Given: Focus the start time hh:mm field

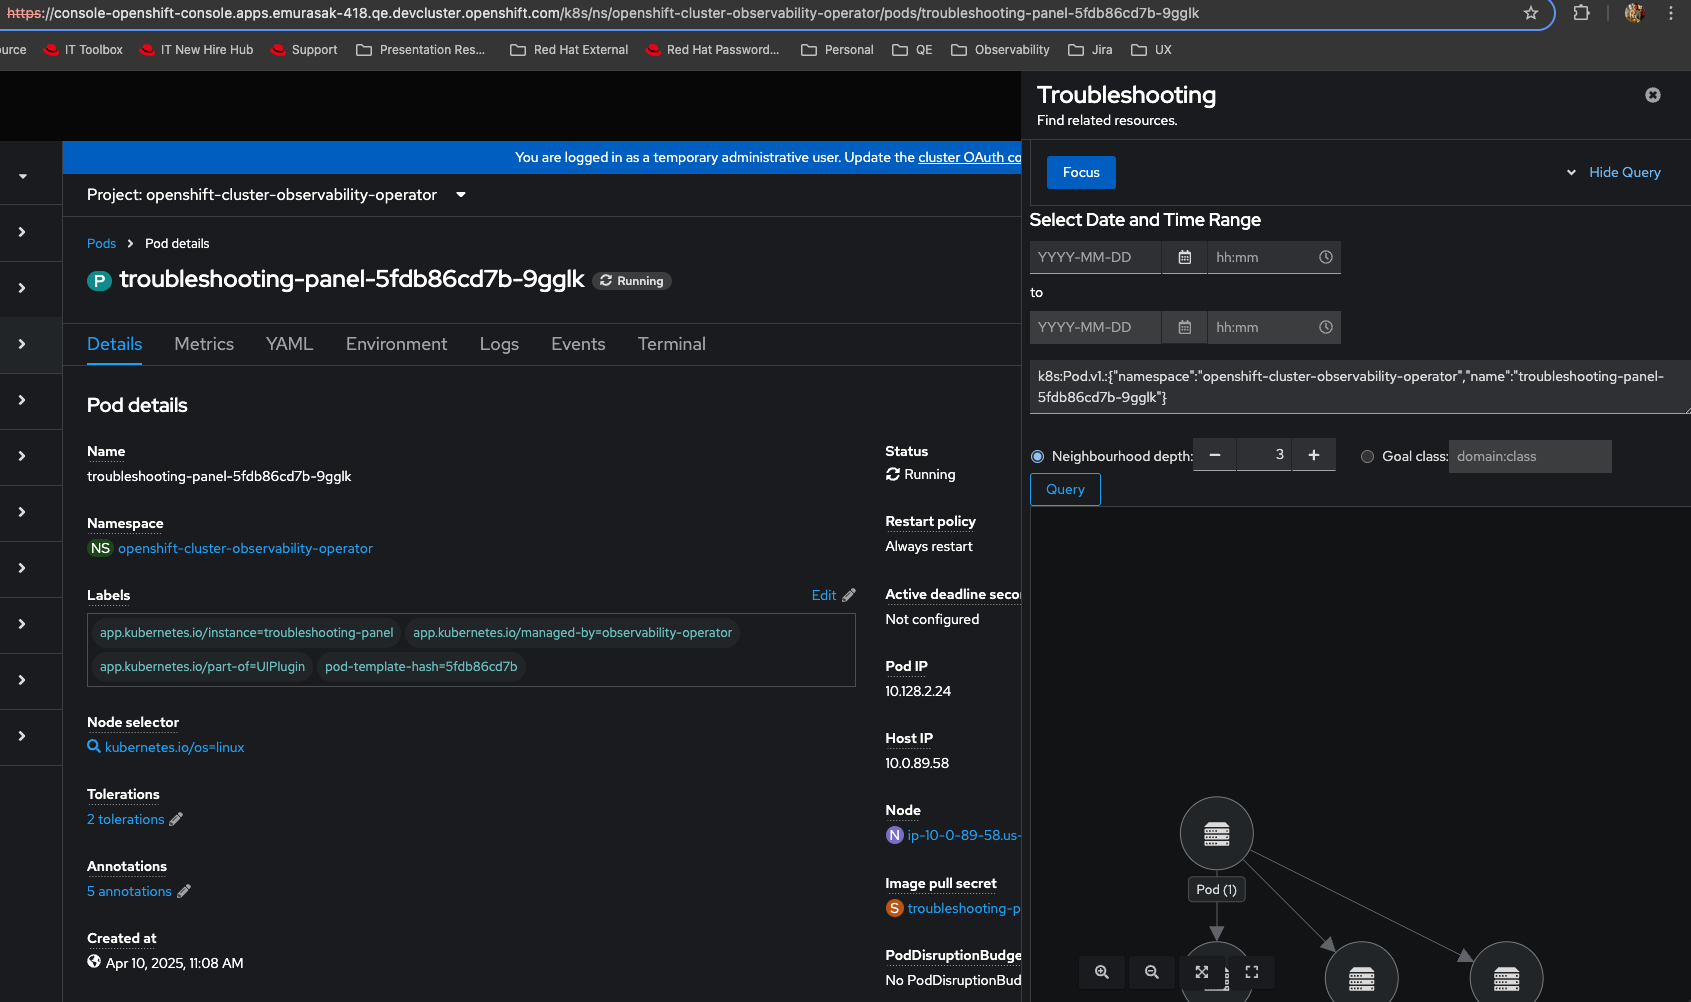Looking at the screenshot, I should (1260, 257).
